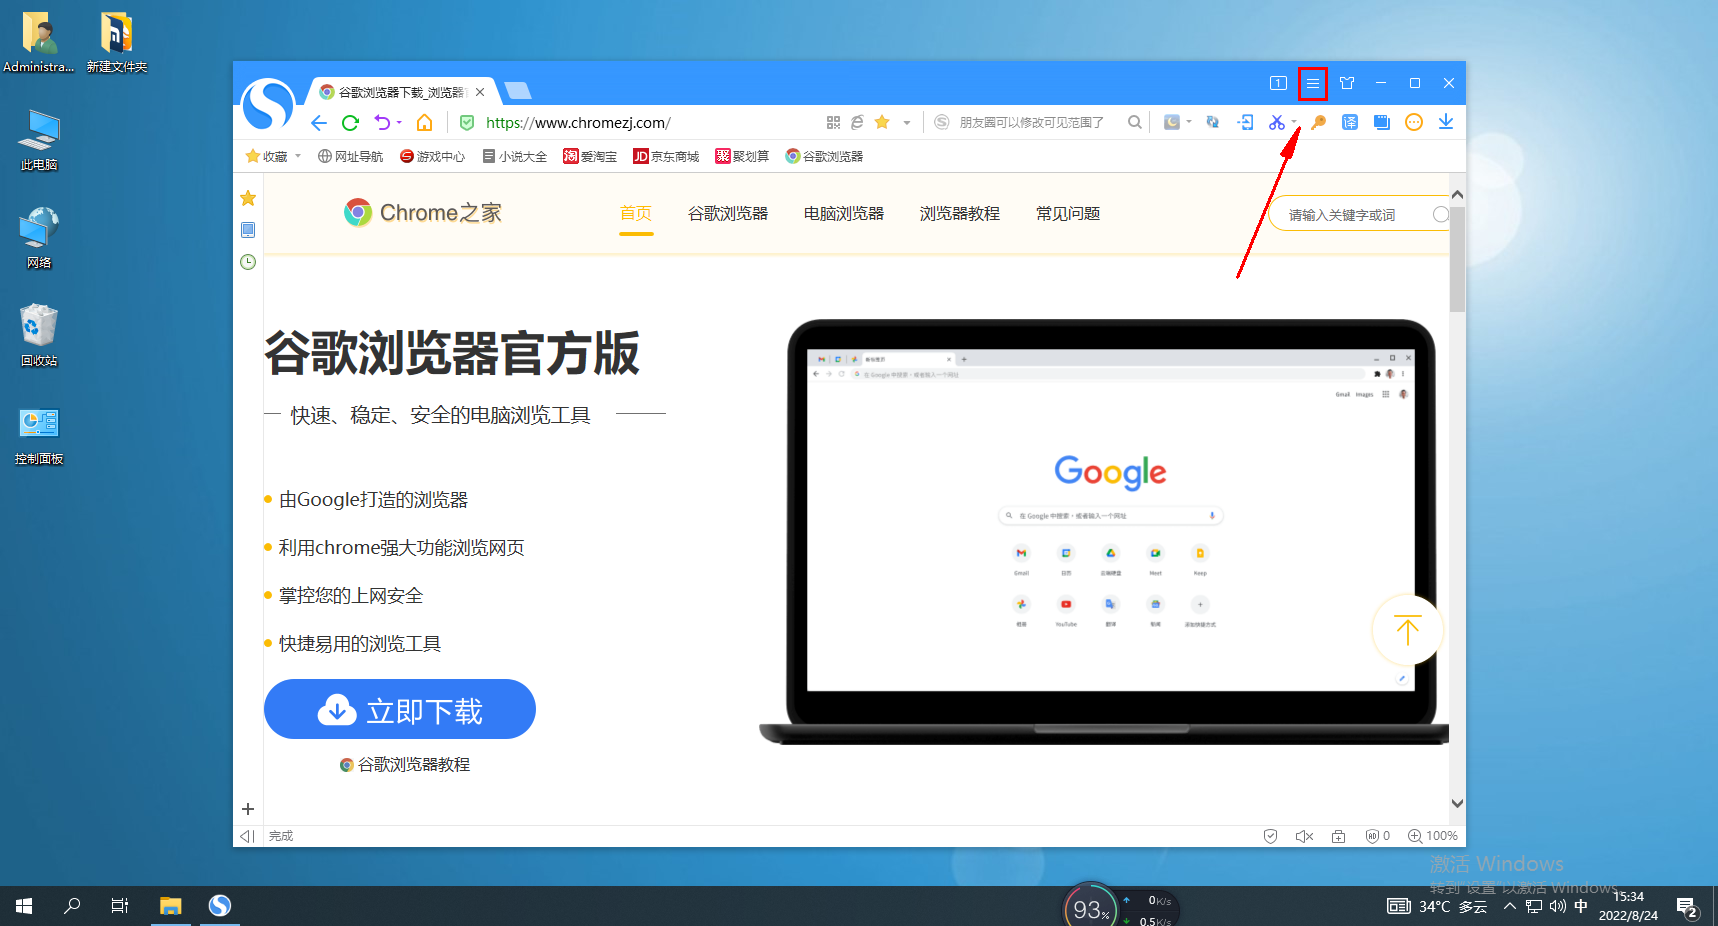Click the send-to-phone toolbar icon
Viewport: 1718px width, 926px height.
click(1245, 122)
